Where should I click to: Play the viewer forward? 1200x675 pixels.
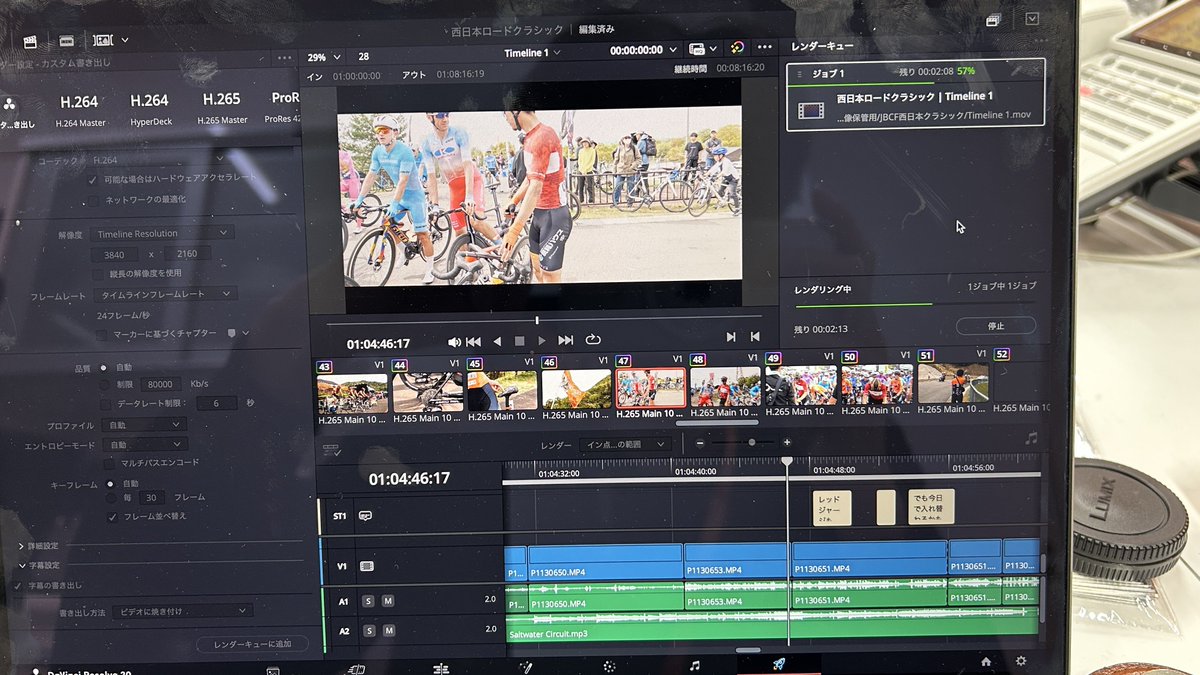[542, 341]
